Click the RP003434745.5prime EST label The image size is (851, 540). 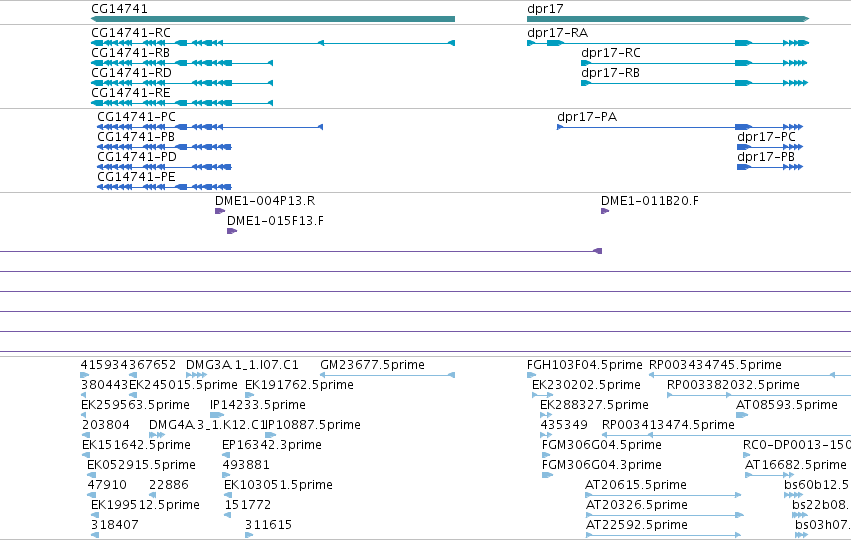(x=715, y=365)
